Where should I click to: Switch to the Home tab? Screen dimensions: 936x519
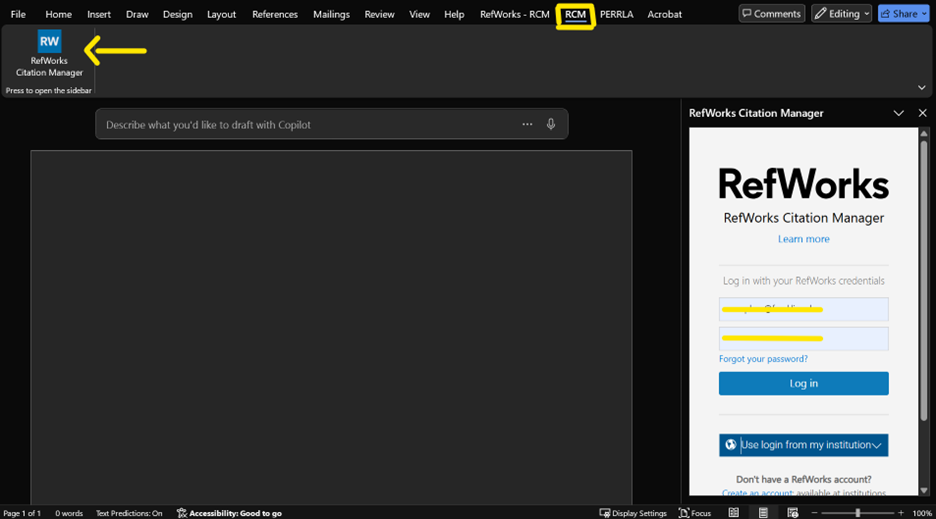[58, 14]
